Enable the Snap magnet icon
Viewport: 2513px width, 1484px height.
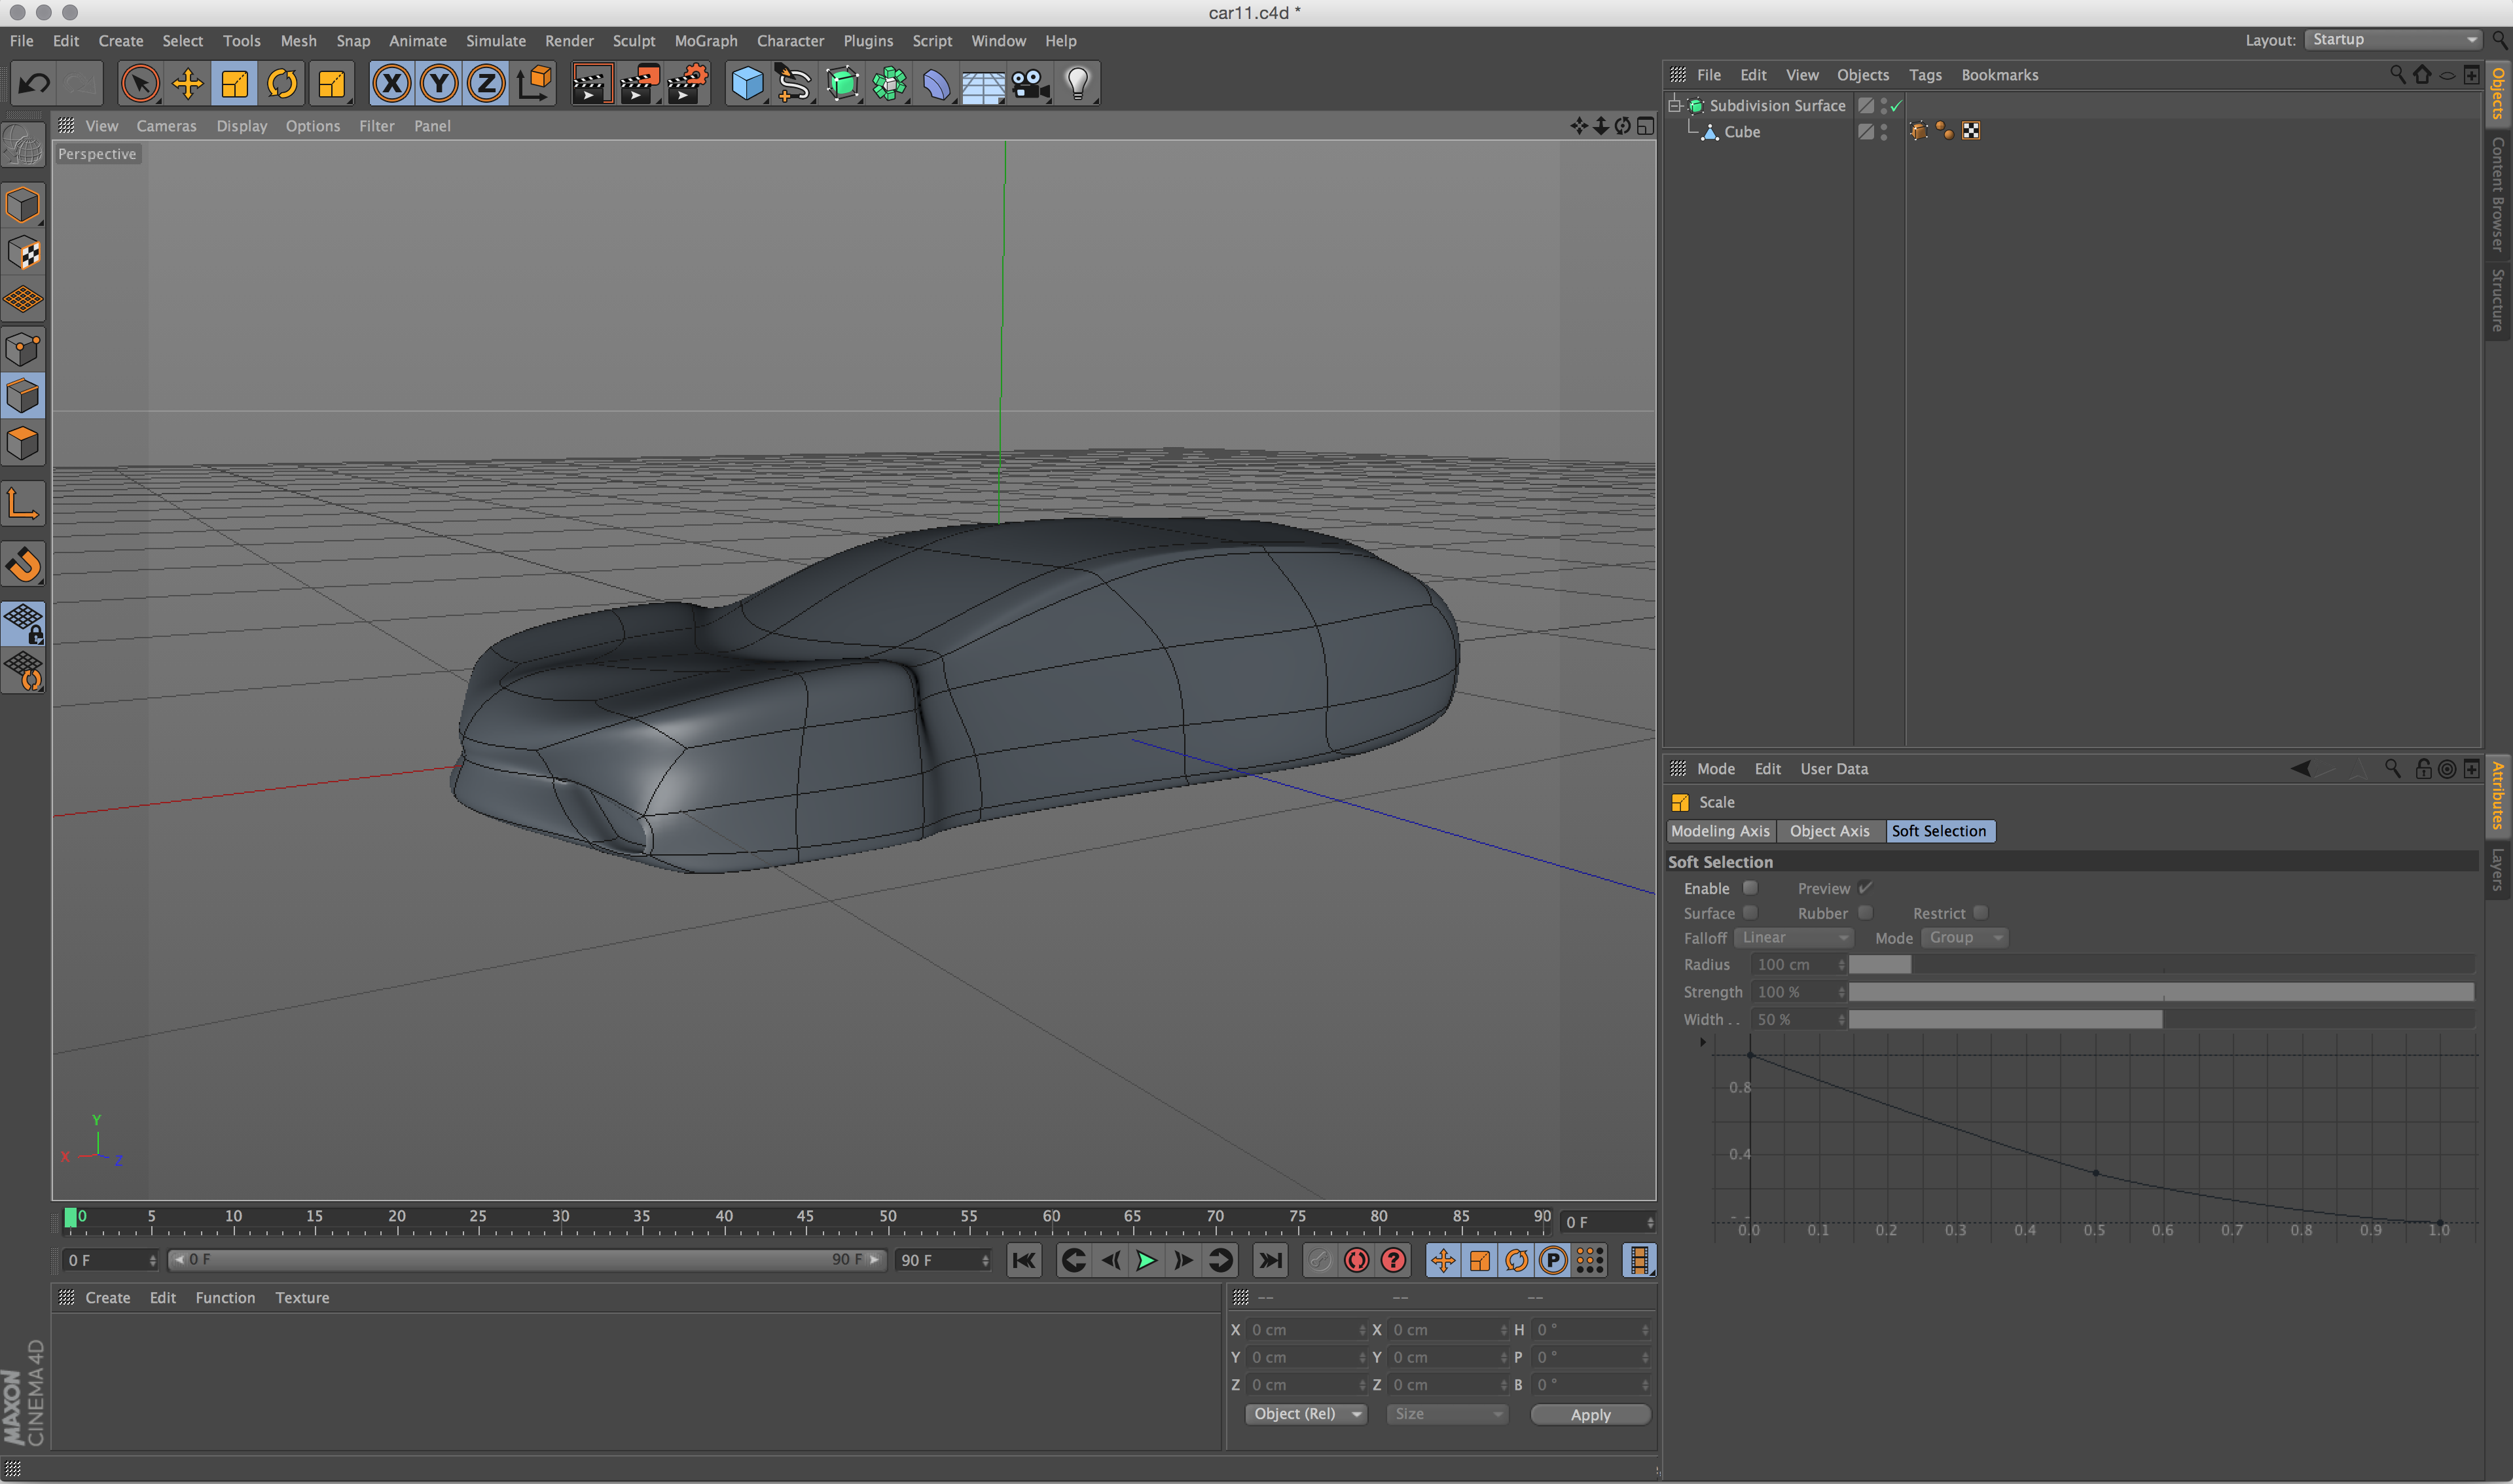[23, 564]
